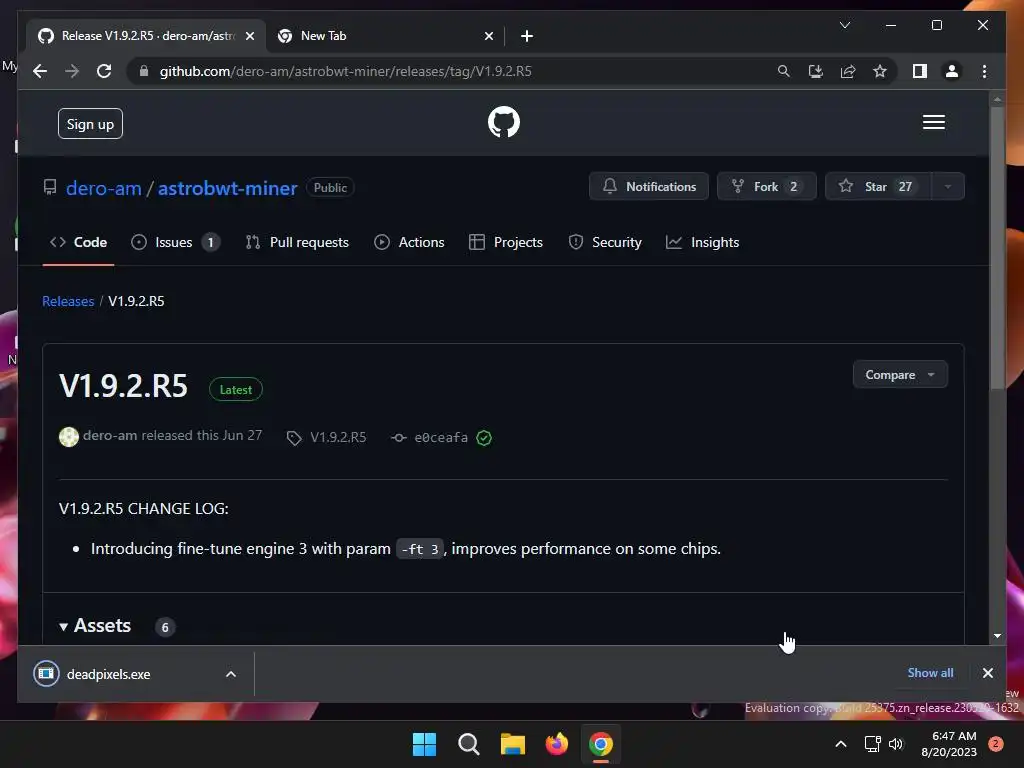
Task: Click the browser forward arrow
Action: click(x=72, y=71)
